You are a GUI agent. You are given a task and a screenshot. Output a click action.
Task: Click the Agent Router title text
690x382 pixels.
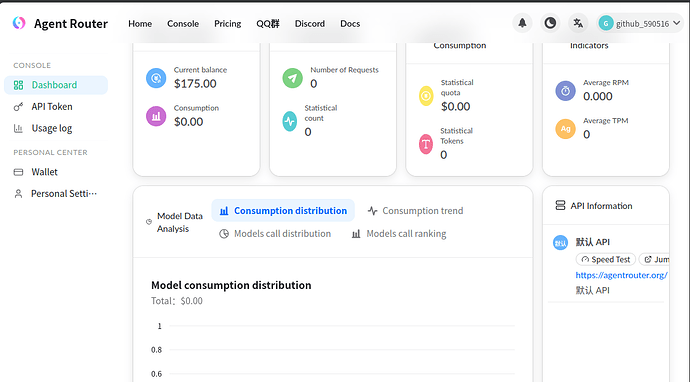(x=71, y=24)
